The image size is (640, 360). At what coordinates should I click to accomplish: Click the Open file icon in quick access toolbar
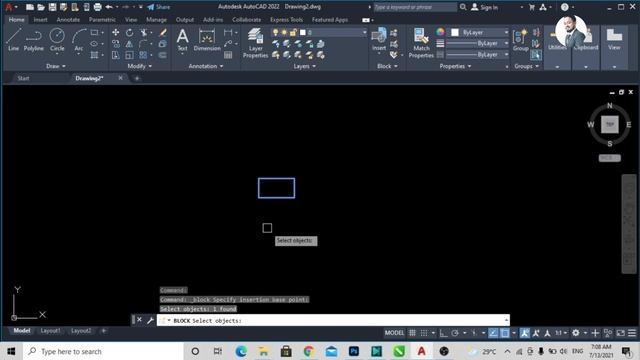[41, 7]
